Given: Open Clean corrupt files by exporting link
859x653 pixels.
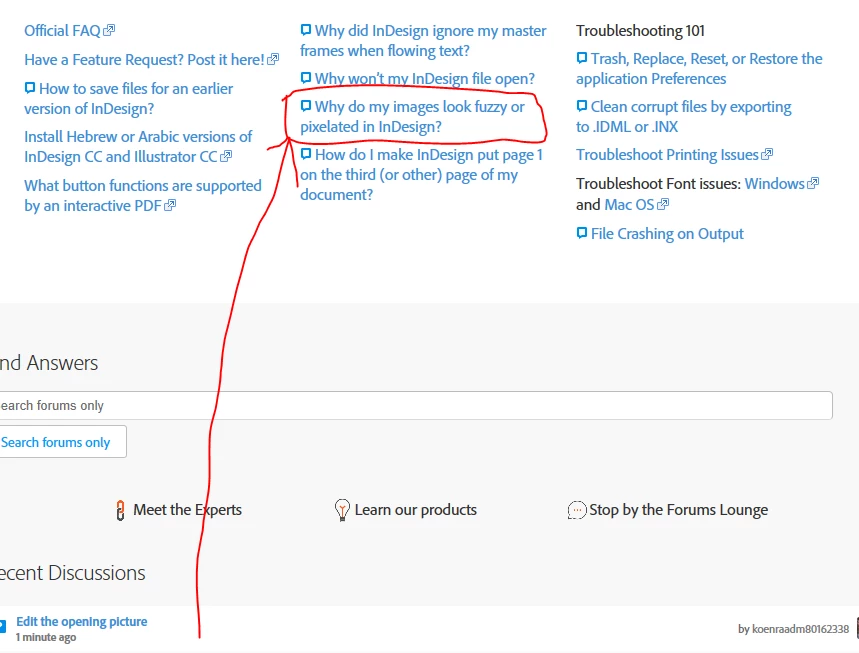Looking at the screenshot, I should (x=684, y=117).
